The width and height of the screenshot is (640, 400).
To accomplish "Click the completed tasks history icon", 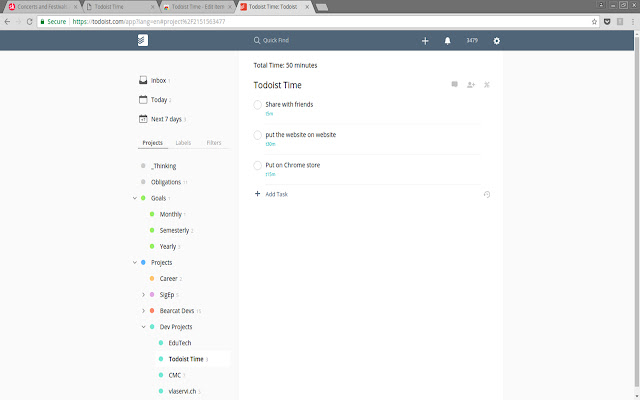I will 487,194.
